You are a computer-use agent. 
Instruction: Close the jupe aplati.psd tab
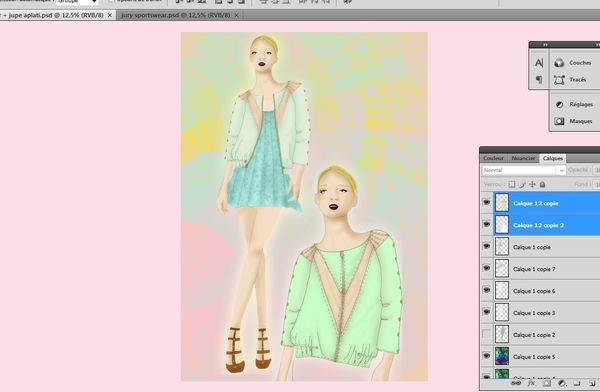(109, 15)
